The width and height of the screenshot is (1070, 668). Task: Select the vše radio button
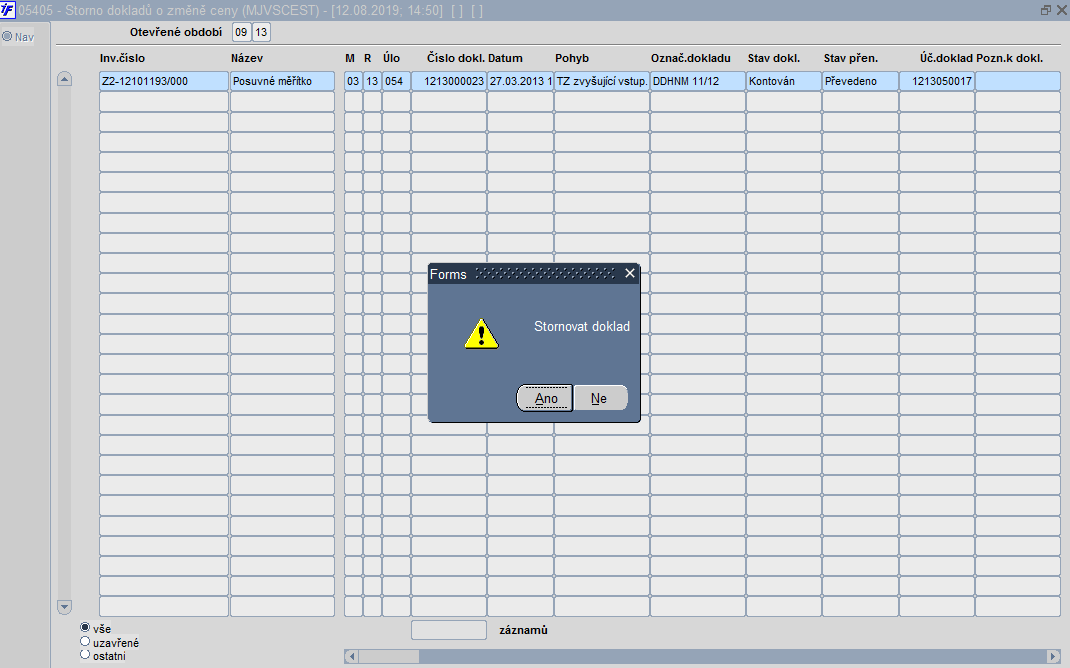(x=85, y=627)
